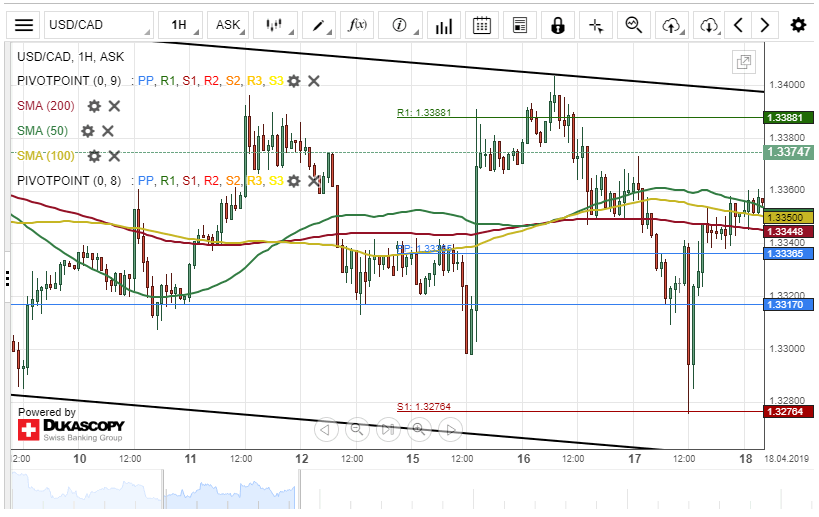Click the USD/CAD, 1H, ASK chart title

[x=71, y=57]
